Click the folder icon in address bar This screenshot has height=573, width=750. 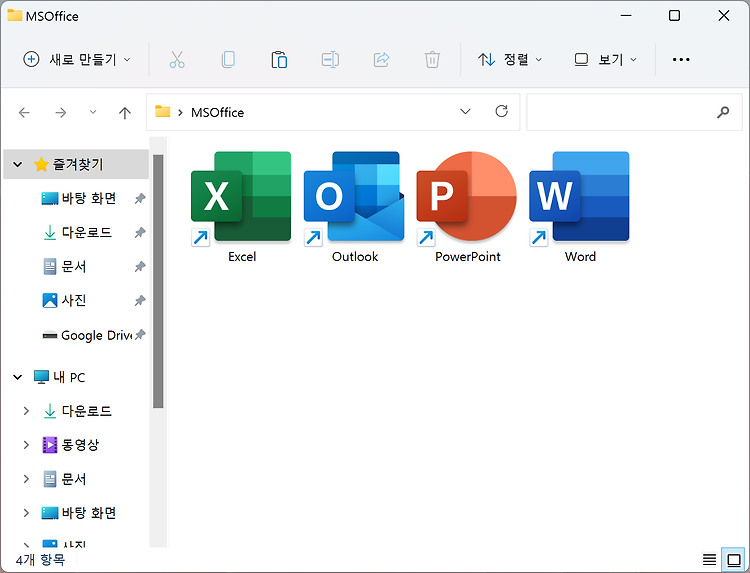coord(163,111)
